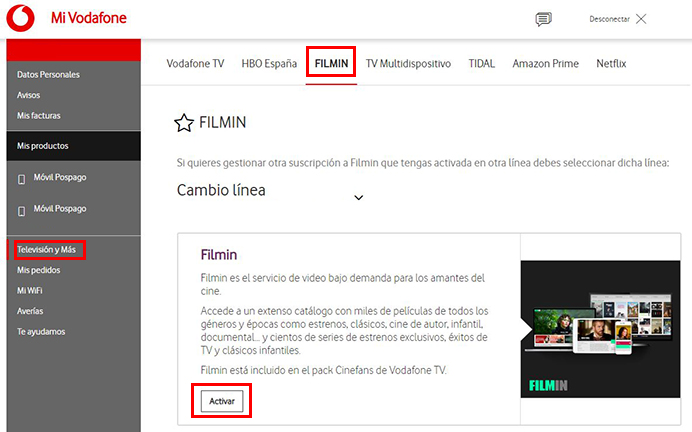Open the Netflix tab
Screen dimensions: 692x432
coord(611,64)
